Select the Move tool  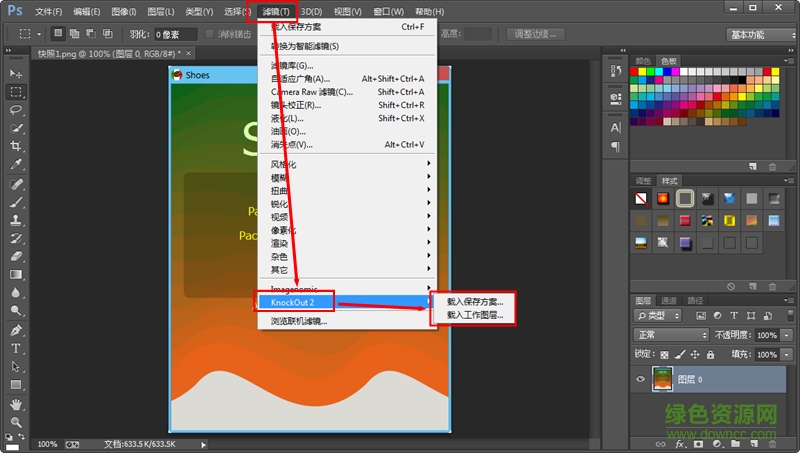coord(16,74)
